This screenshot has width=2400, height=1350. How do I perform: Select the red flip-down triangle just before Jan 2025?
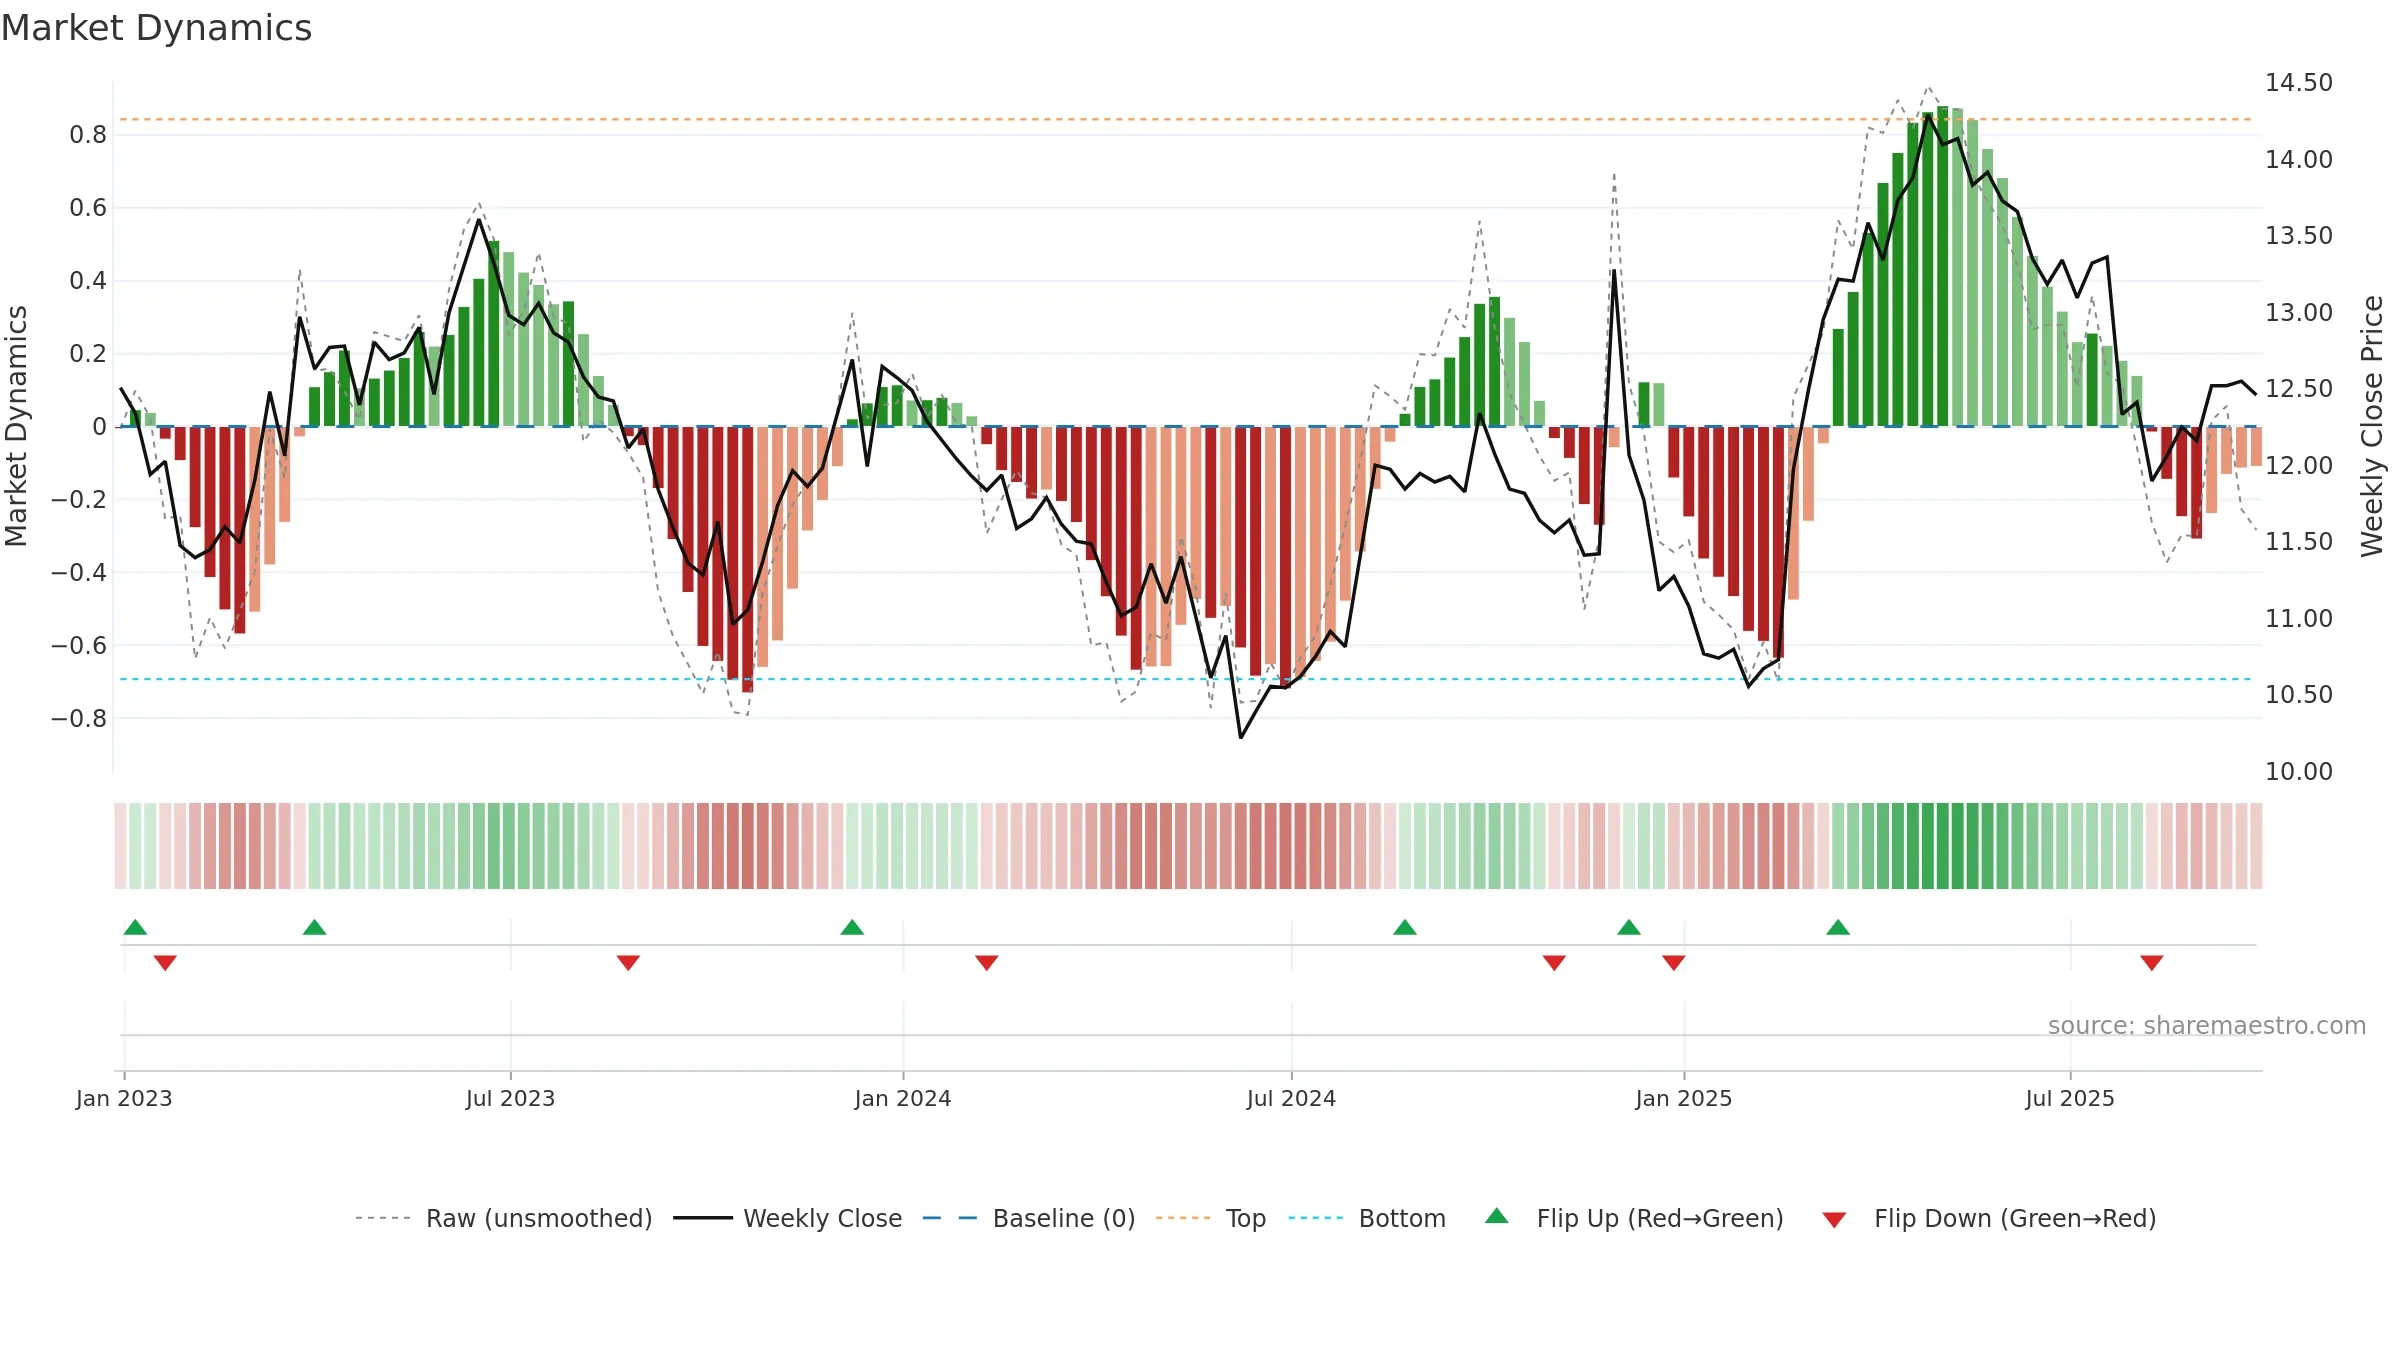(1674, 963)
